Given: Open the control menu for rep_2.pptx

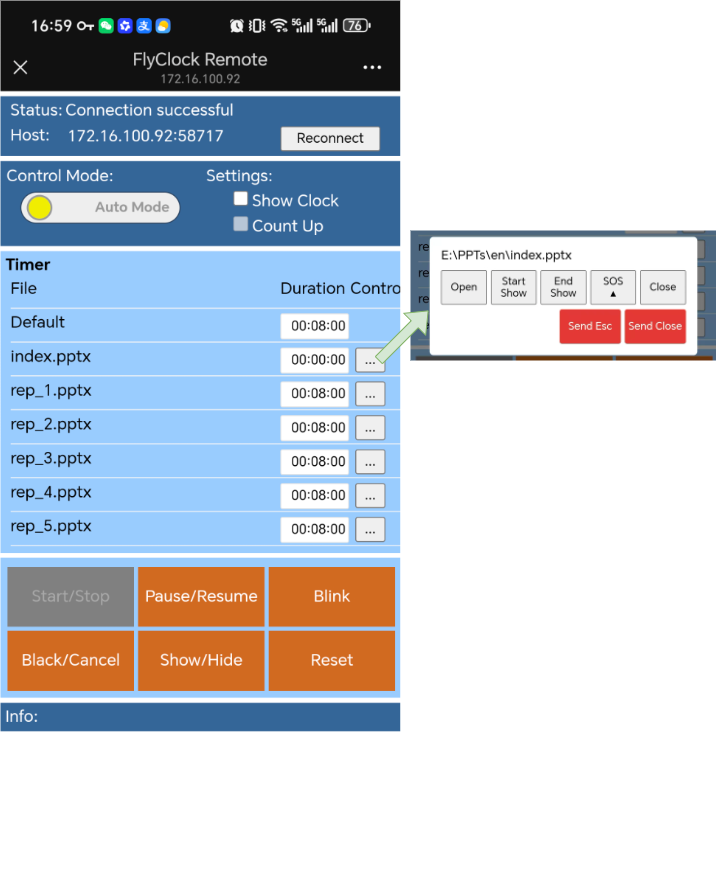Looking at the screenshot, I should pyautogui.click(x=370, y=428).
